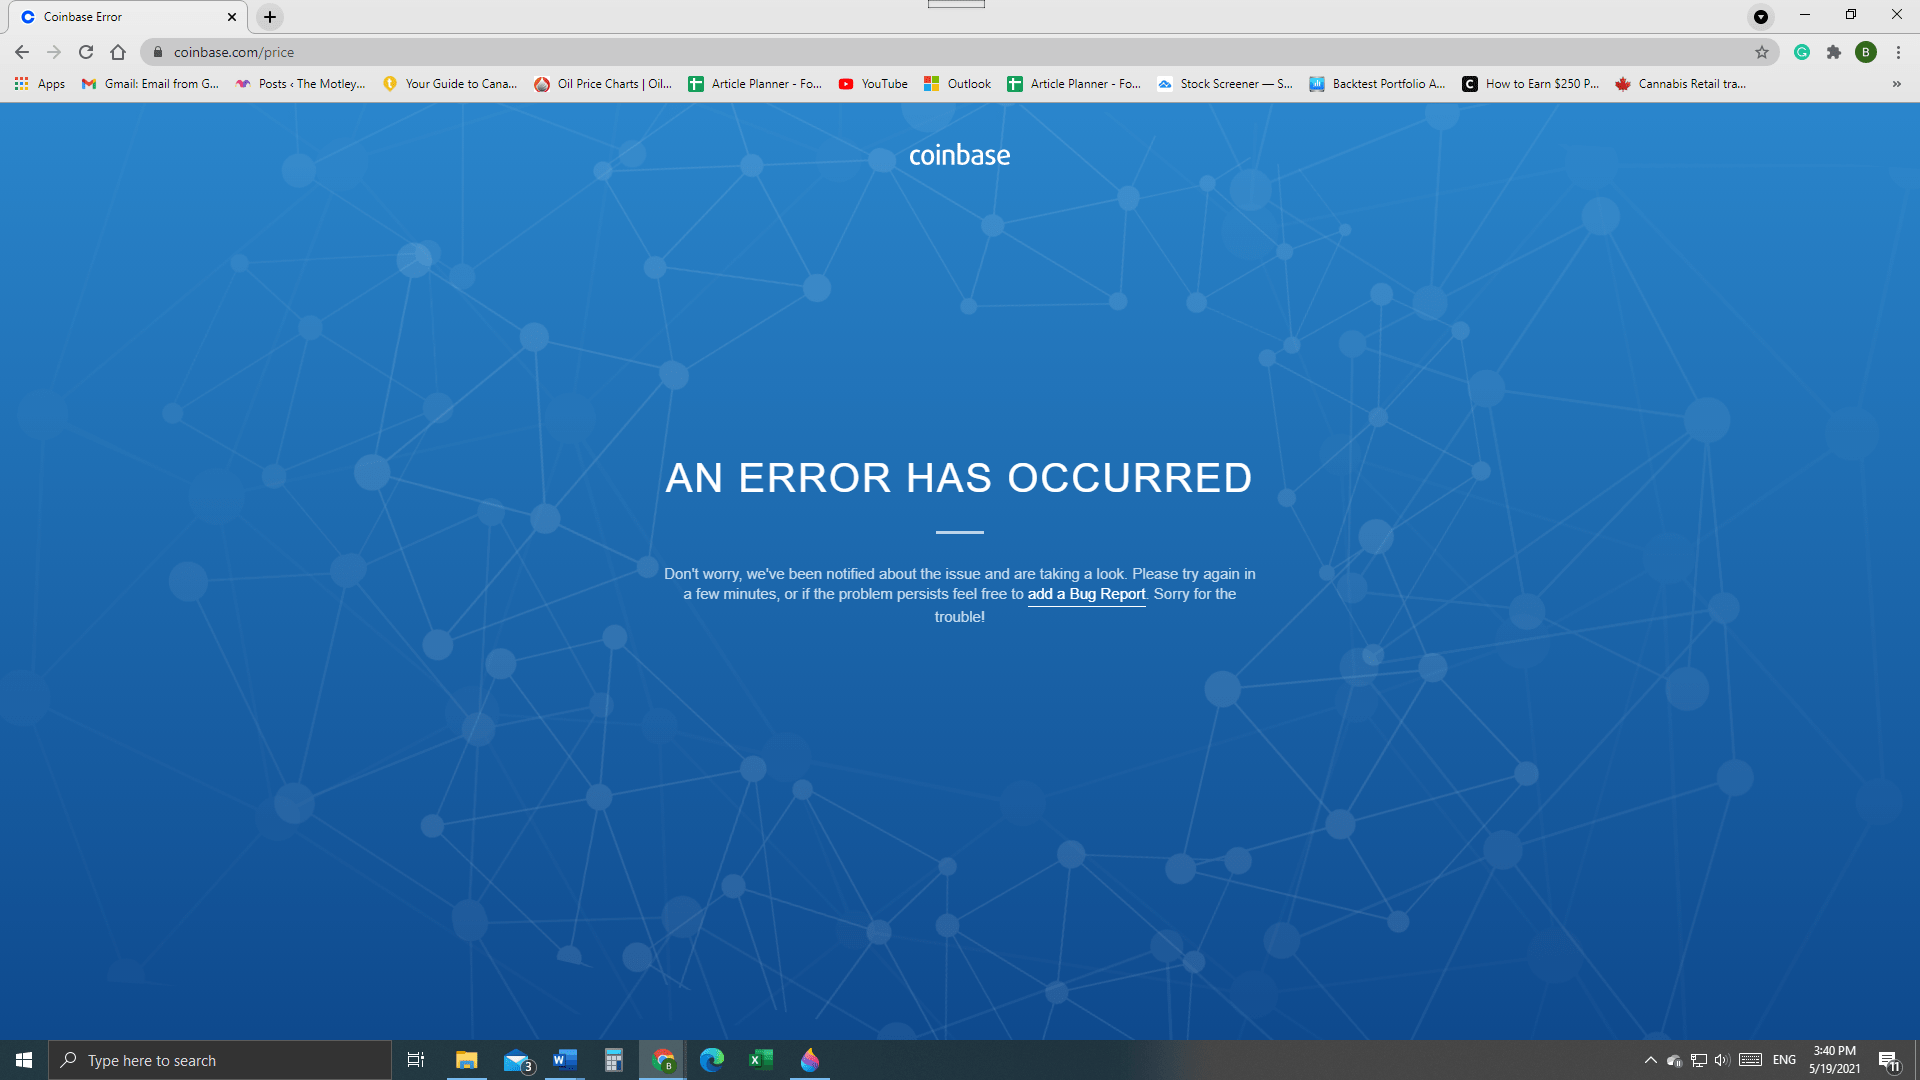Select the Coinbase Error tab
Viewport: 1920px width, 1080px height.
[x=120, y=16]
